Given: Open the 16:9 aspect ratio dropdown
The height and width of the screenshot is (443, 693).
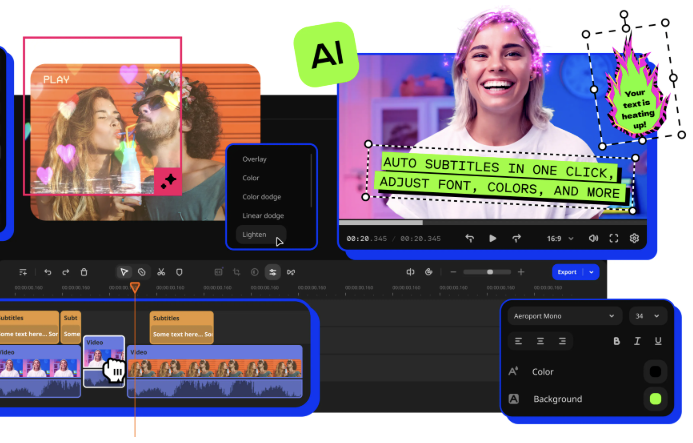Looking at the screenshot, I should pyautogui.click(x=558, y=239).
